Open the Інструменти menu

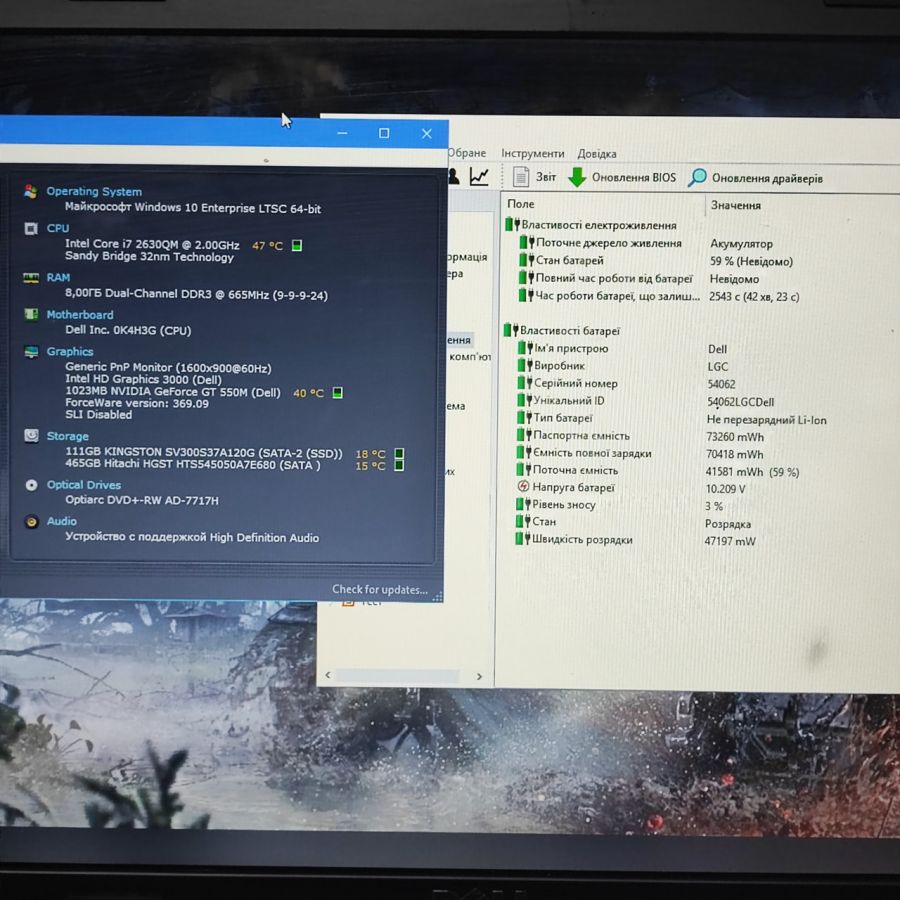[533, 154]
